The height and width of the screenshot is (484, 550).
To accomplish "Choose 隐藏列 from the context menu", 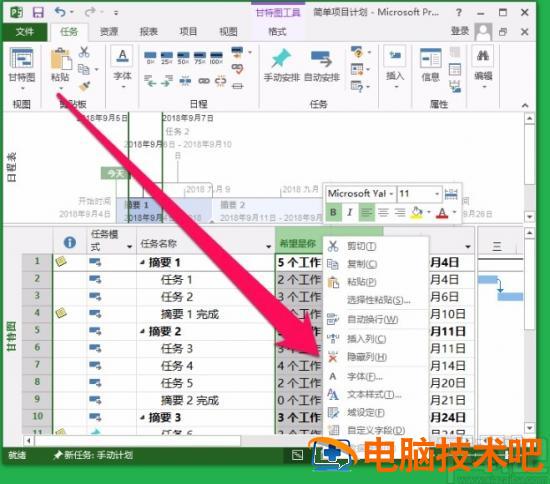I will (x=375, y=357).
